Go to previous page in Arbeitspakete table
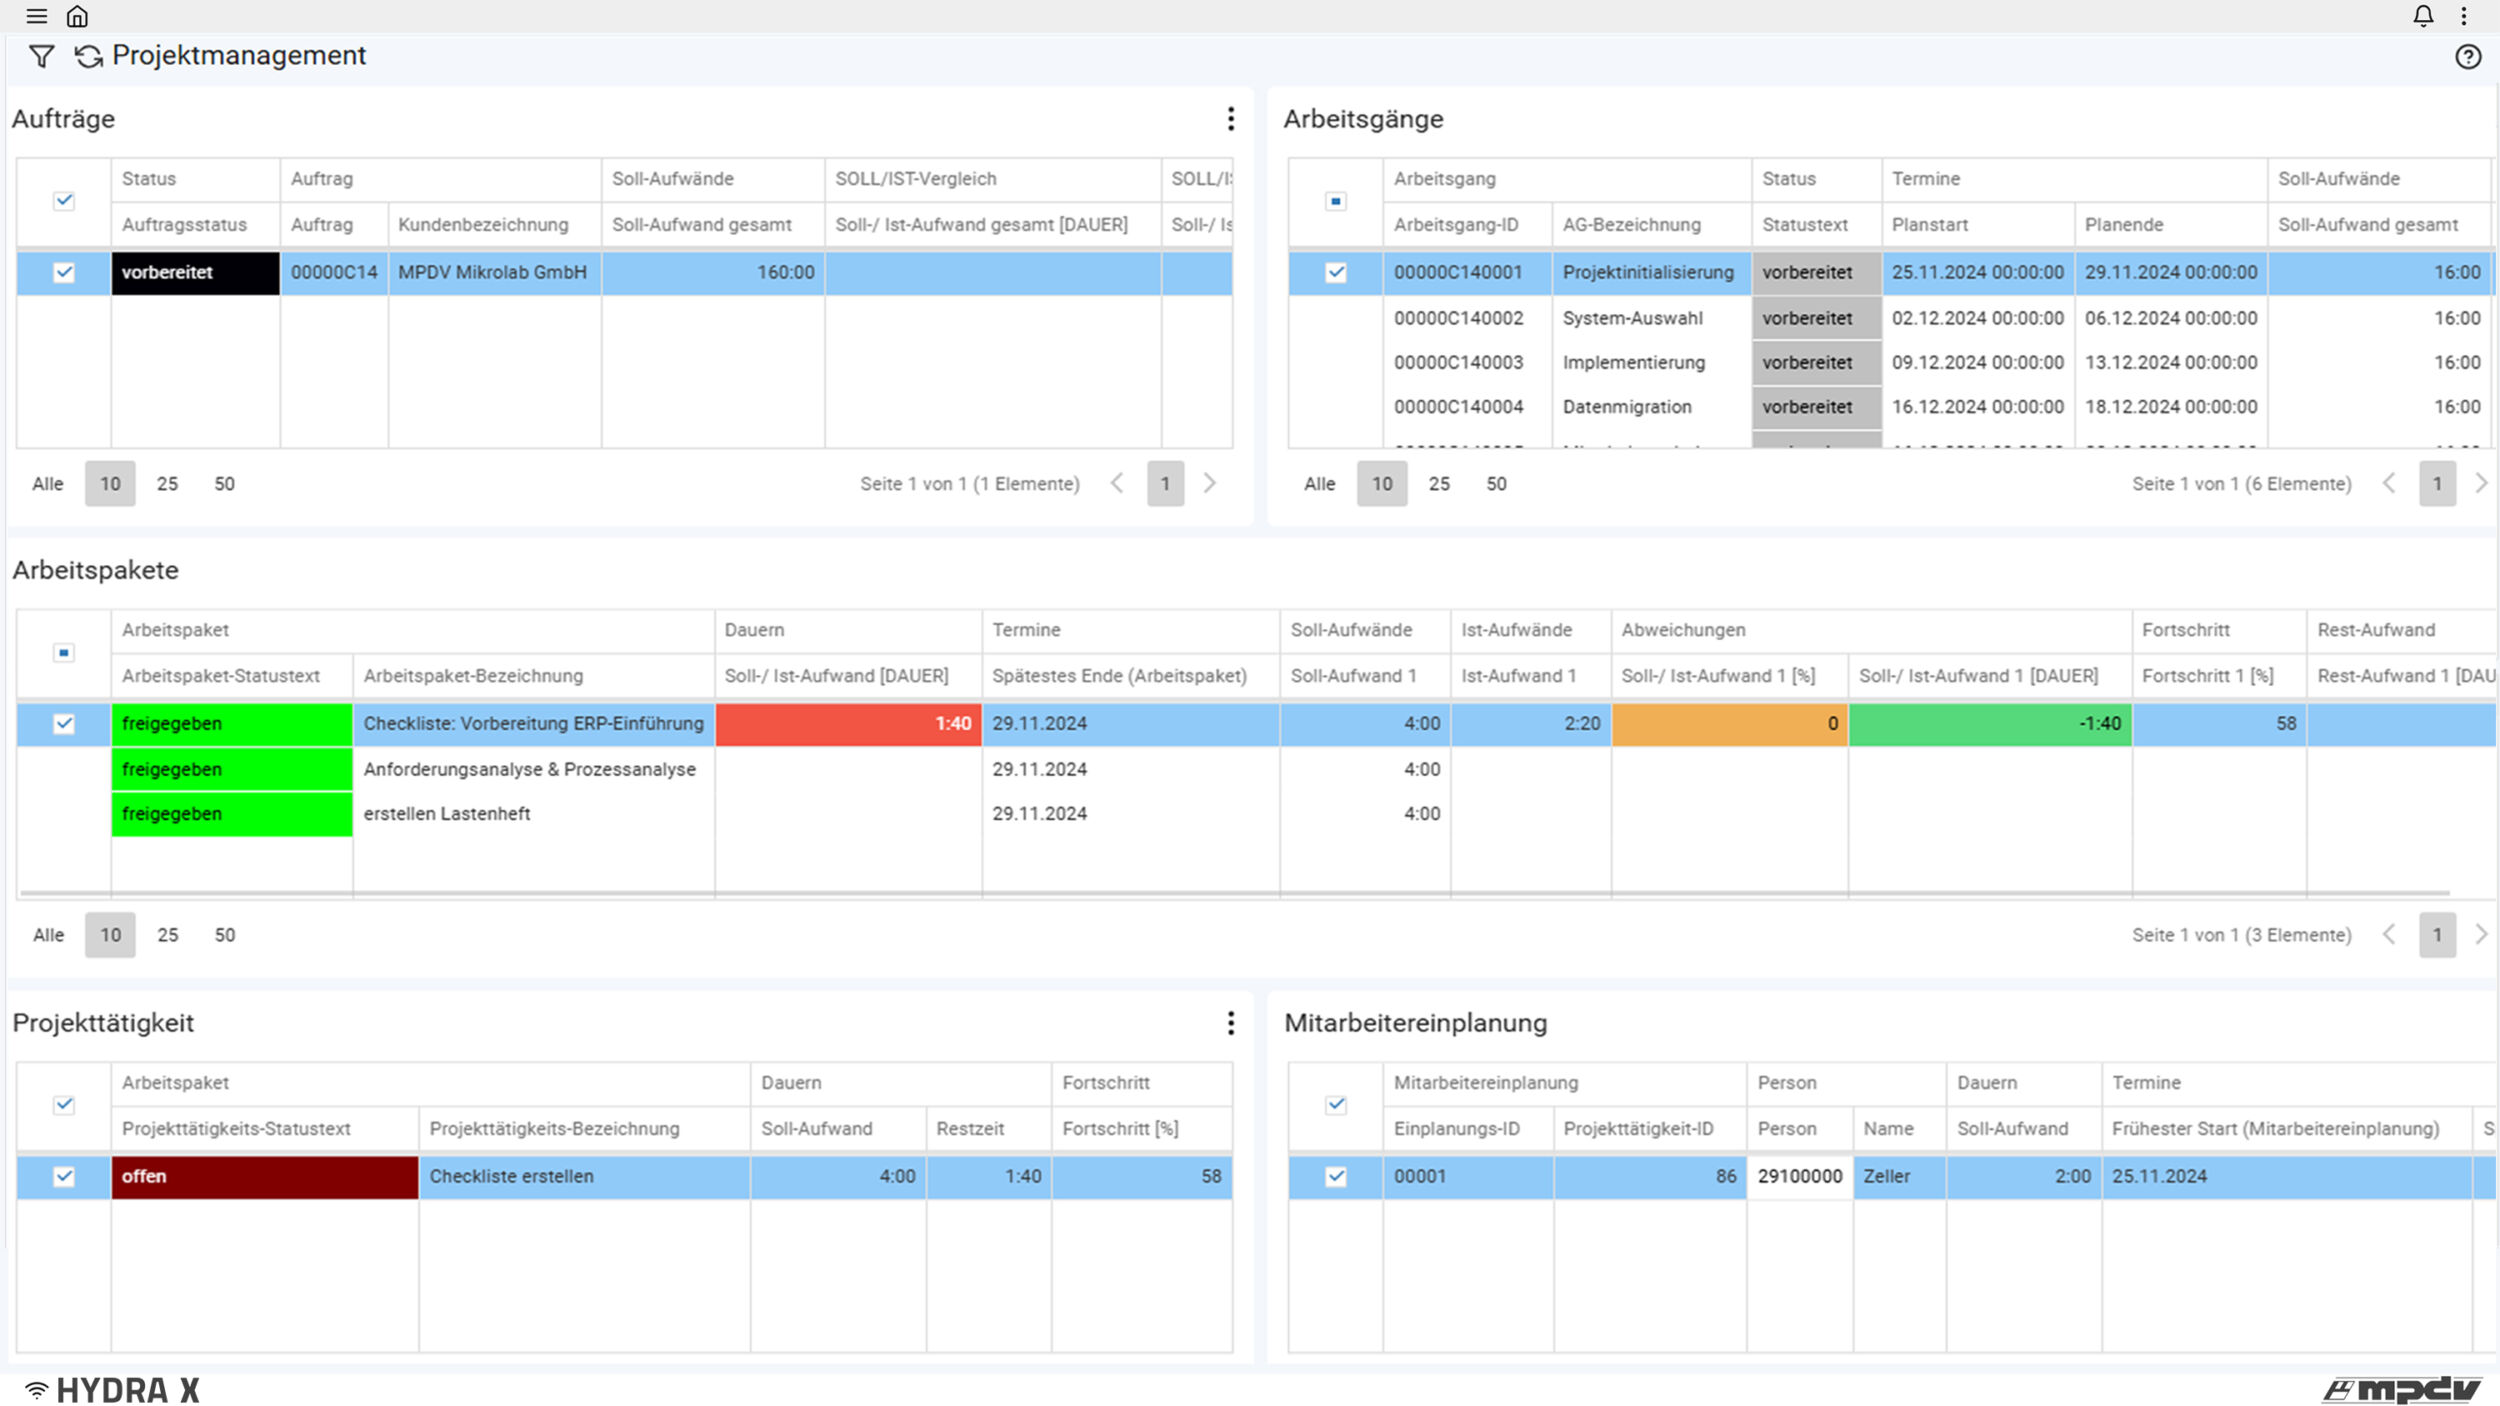The height and width of the screenshot is (1406, 2500). pyautogui.click(x=2389, y=935)
